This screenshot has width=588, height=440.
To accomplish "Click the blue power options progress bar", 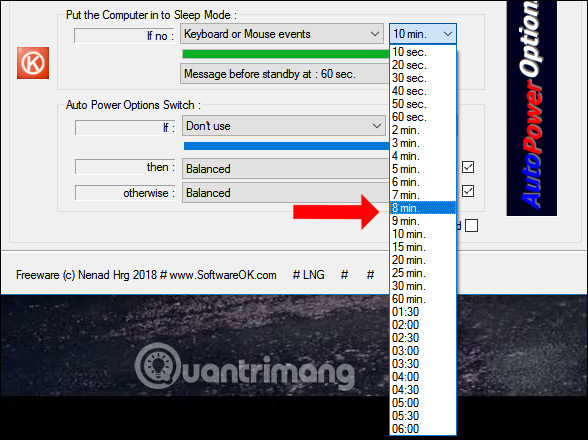I will [286, 146].
